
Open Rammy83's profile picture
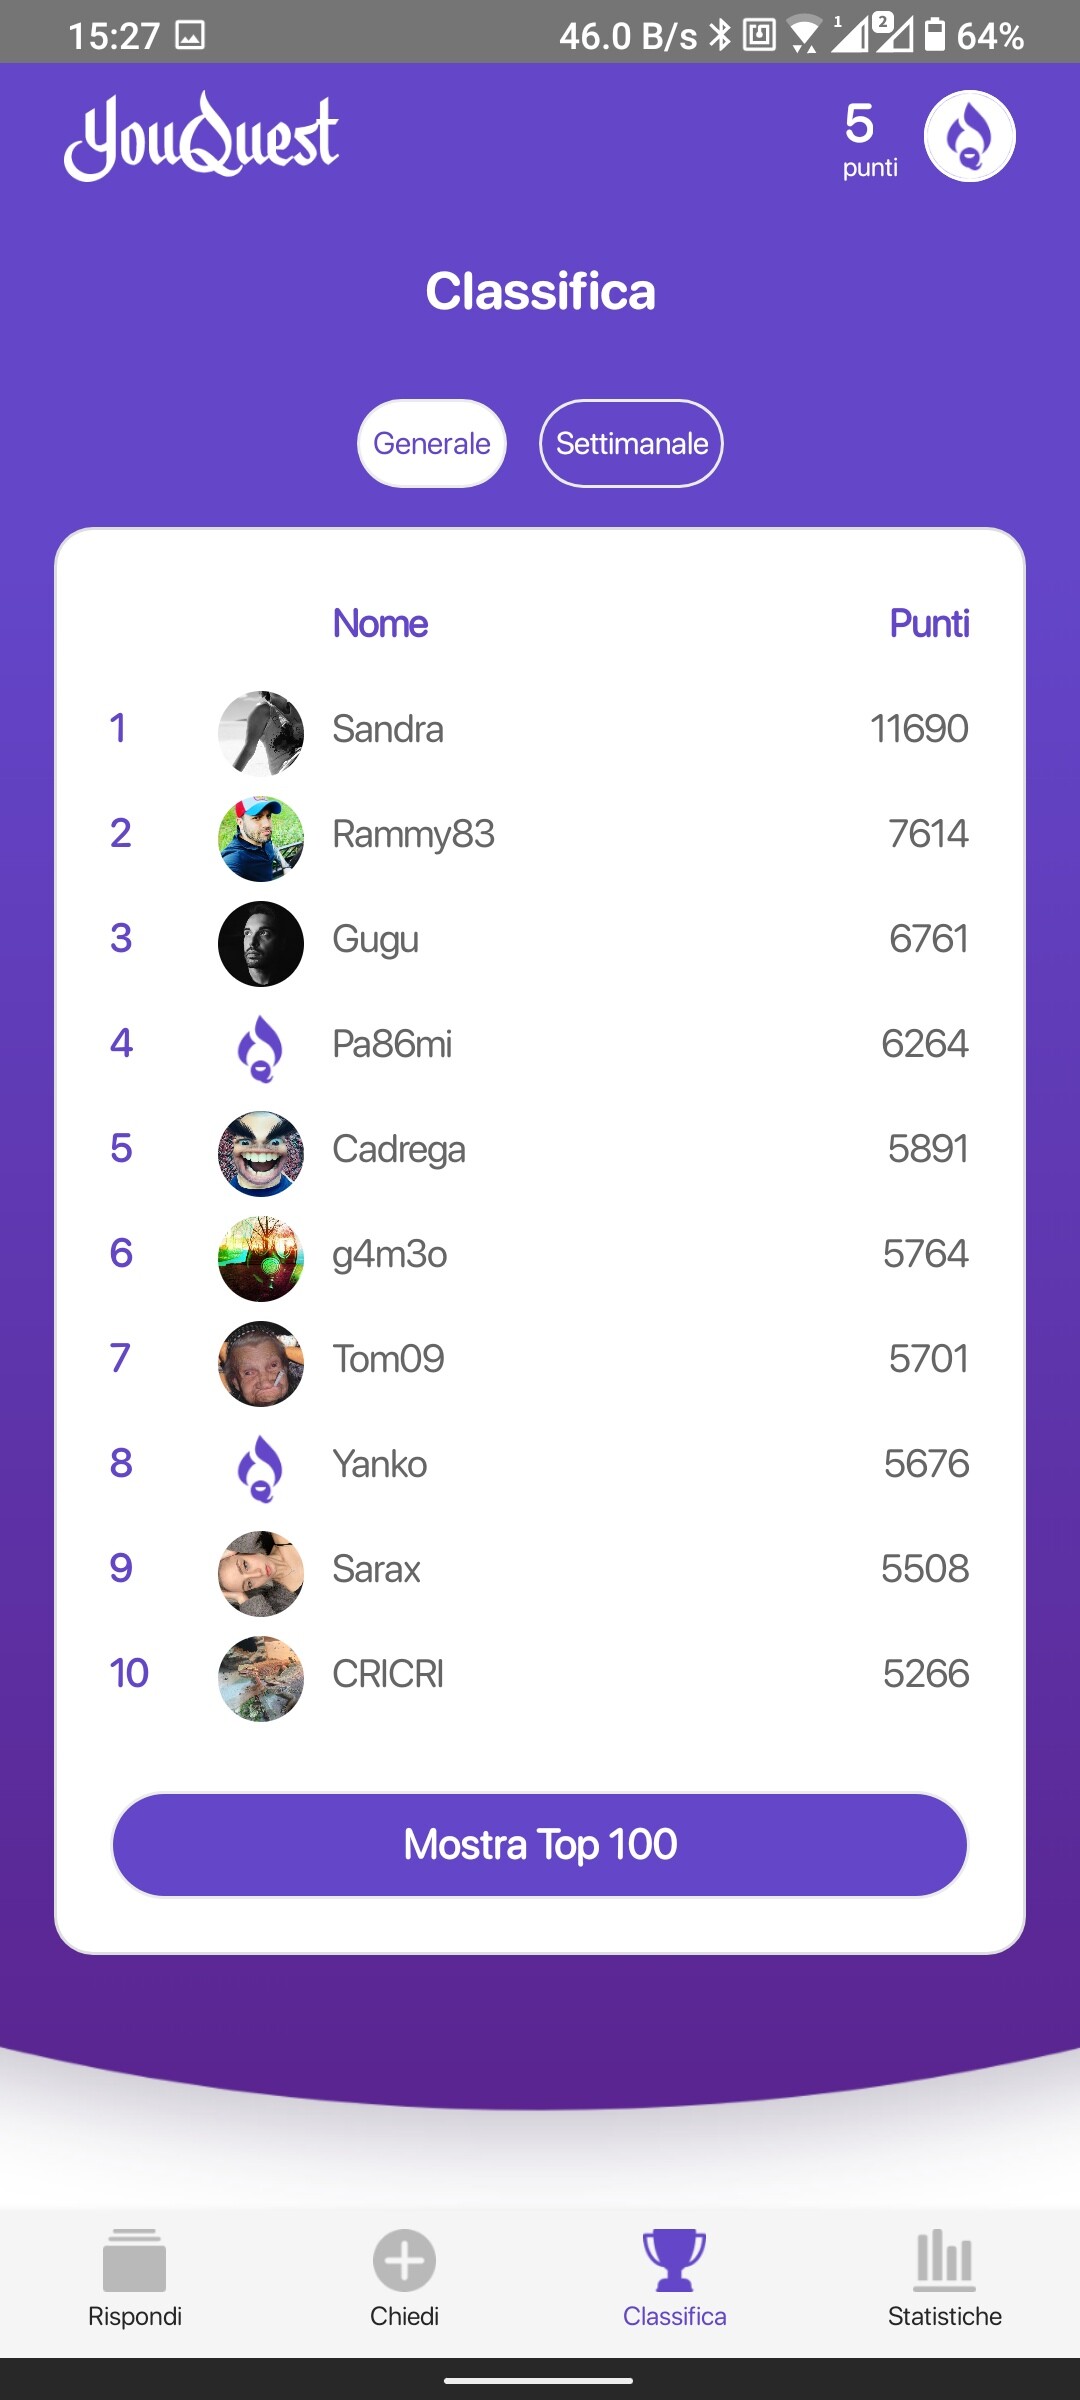260,838
